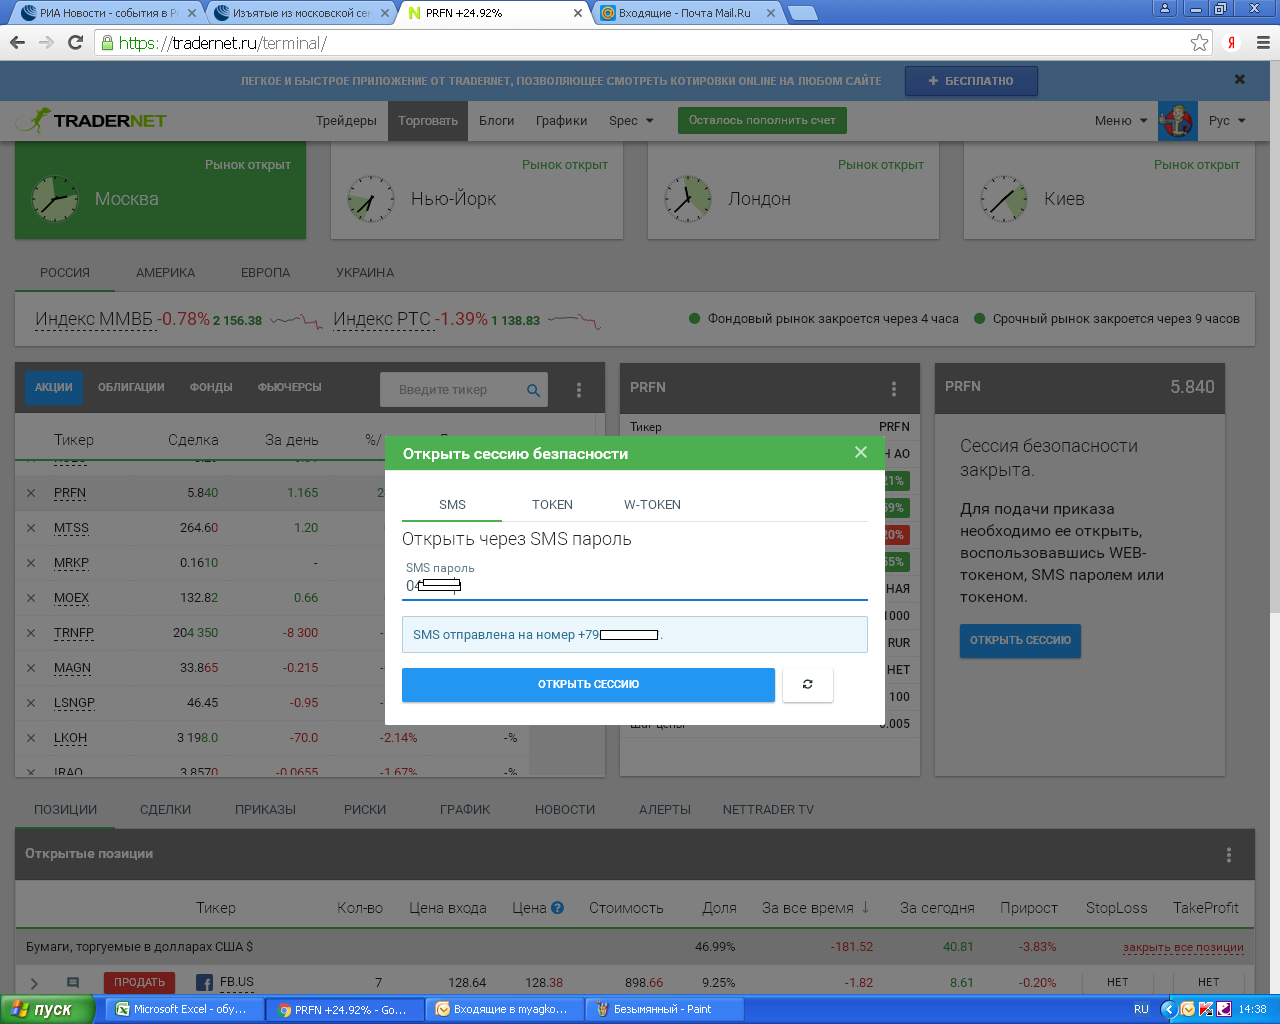Viewport: 1280px width, 1024px height.
Task: Open Блоги in the top navigation
Action: coord(496,121)
